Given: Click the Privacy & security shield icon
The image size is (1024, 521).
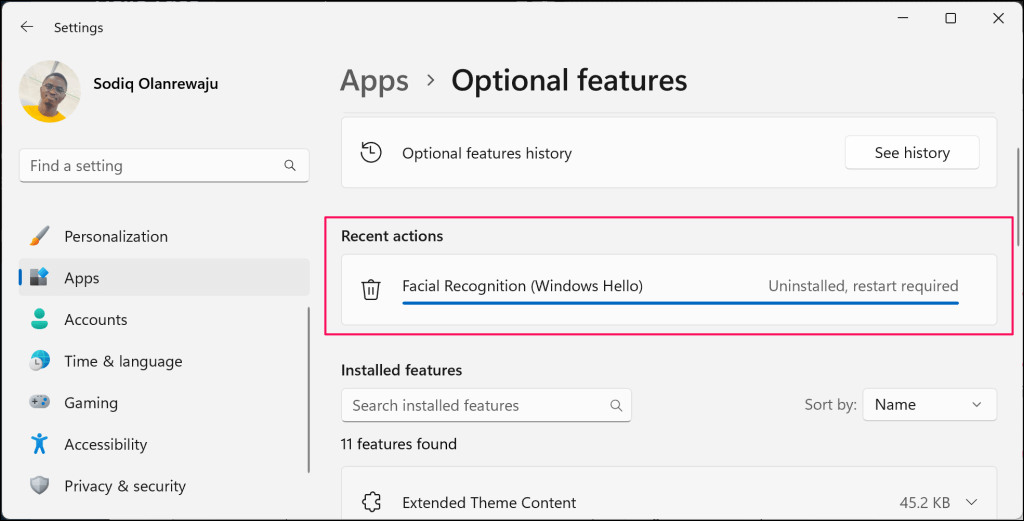Looking at the screenshot, I should (x=40, y=486).
